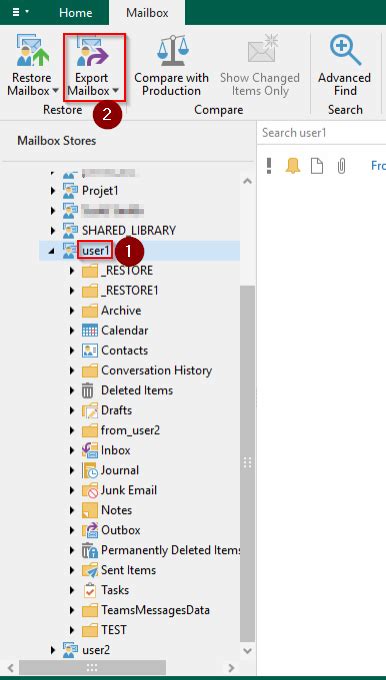Click vertical scrollbar down arrow

[x=247, y=651]
